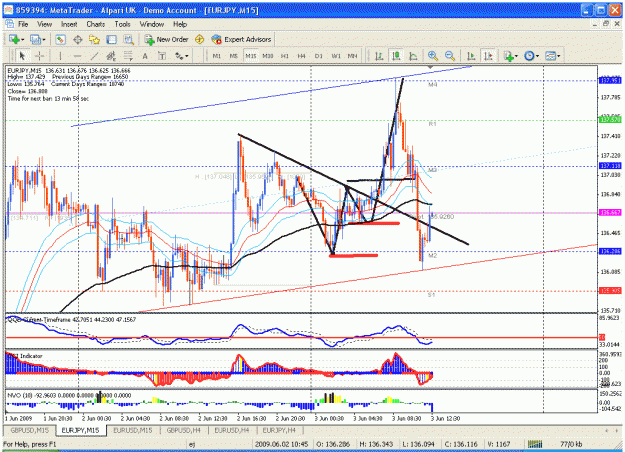
Task: Open the Navigator folder-star icon
Action: [94, 39]
